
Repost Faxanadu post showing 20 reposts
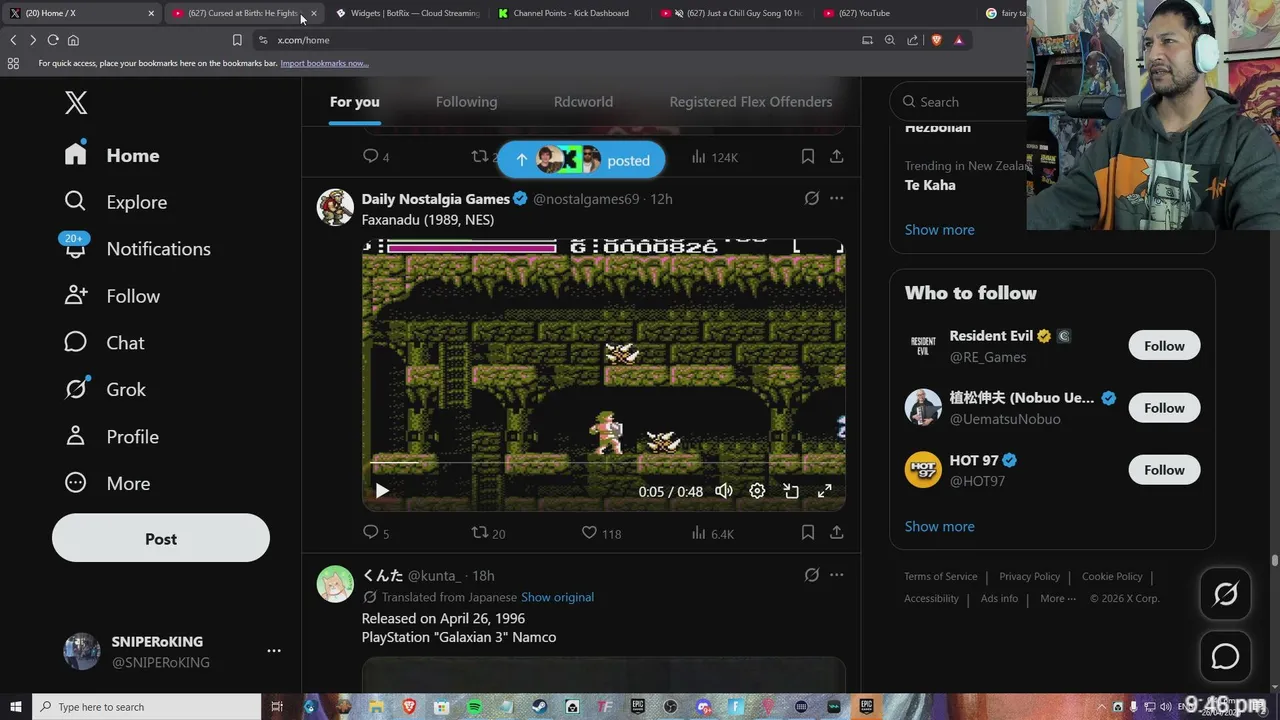pyautogui.click(x=488, y=533)
